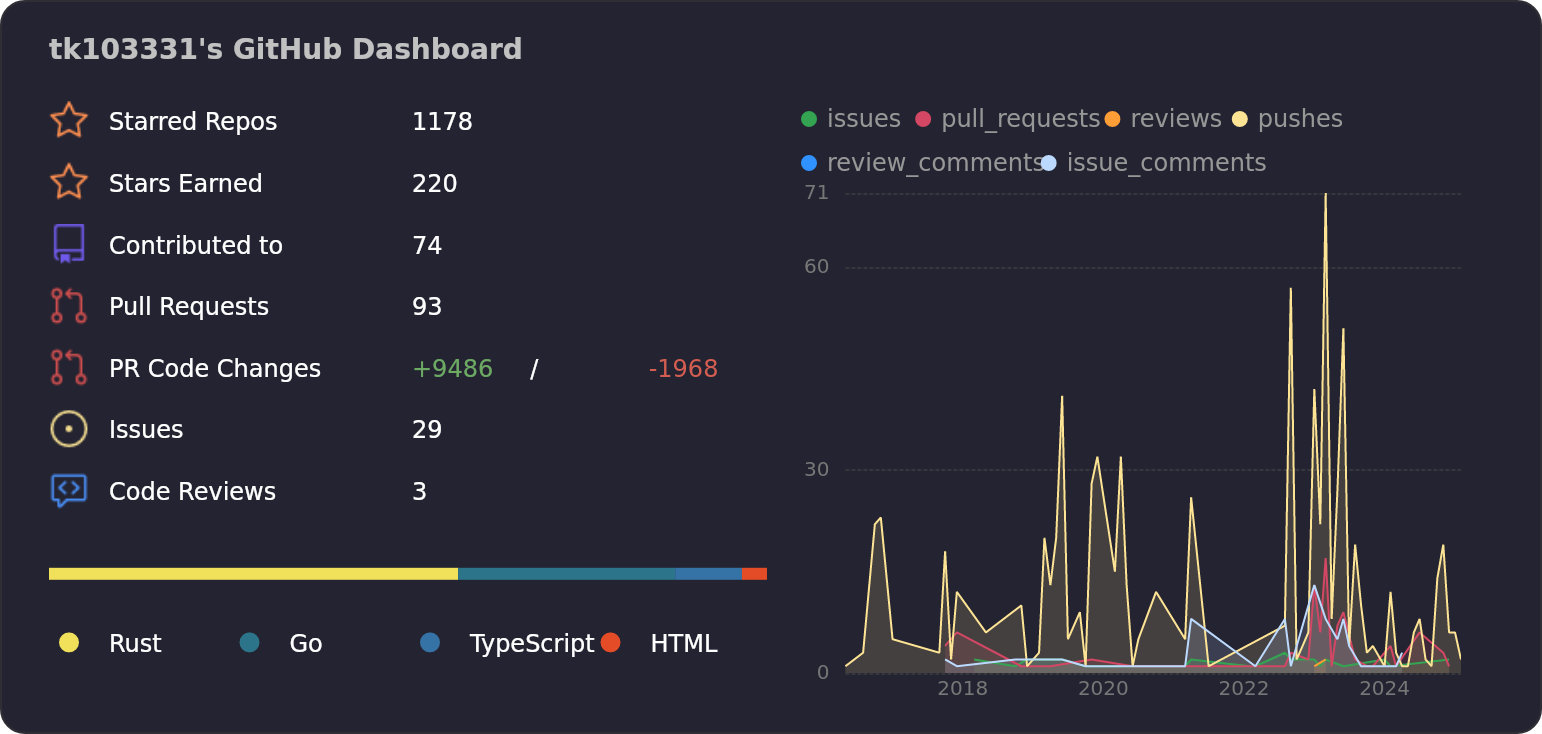Image resolution: width=1542 pixels, height=734 pixels.
Task: Click the +9486 additions value
Action: click(452, 369)
